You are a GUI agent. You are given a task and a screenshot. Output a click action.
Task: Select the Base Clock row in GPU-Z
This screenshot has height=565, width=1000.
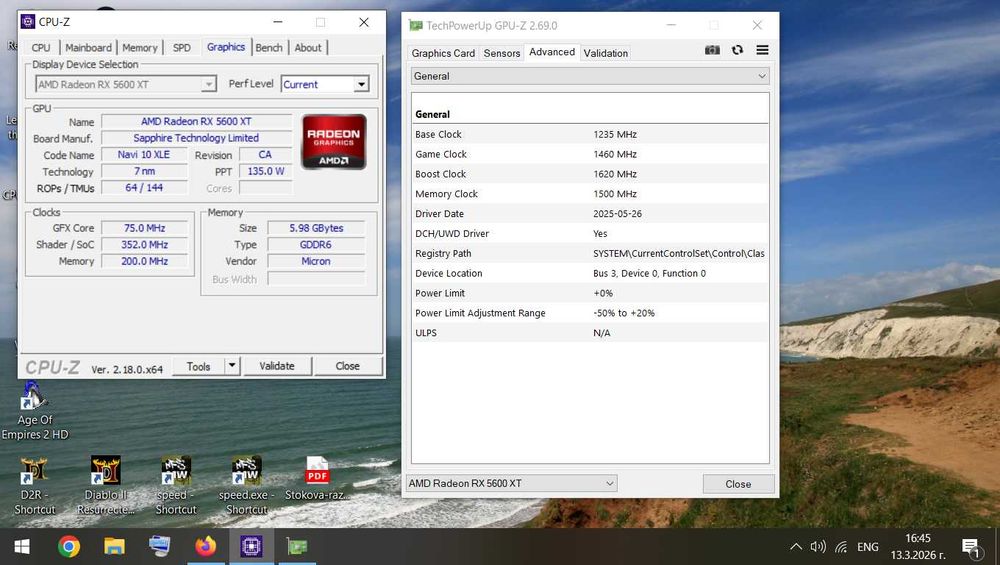point(590,134)
